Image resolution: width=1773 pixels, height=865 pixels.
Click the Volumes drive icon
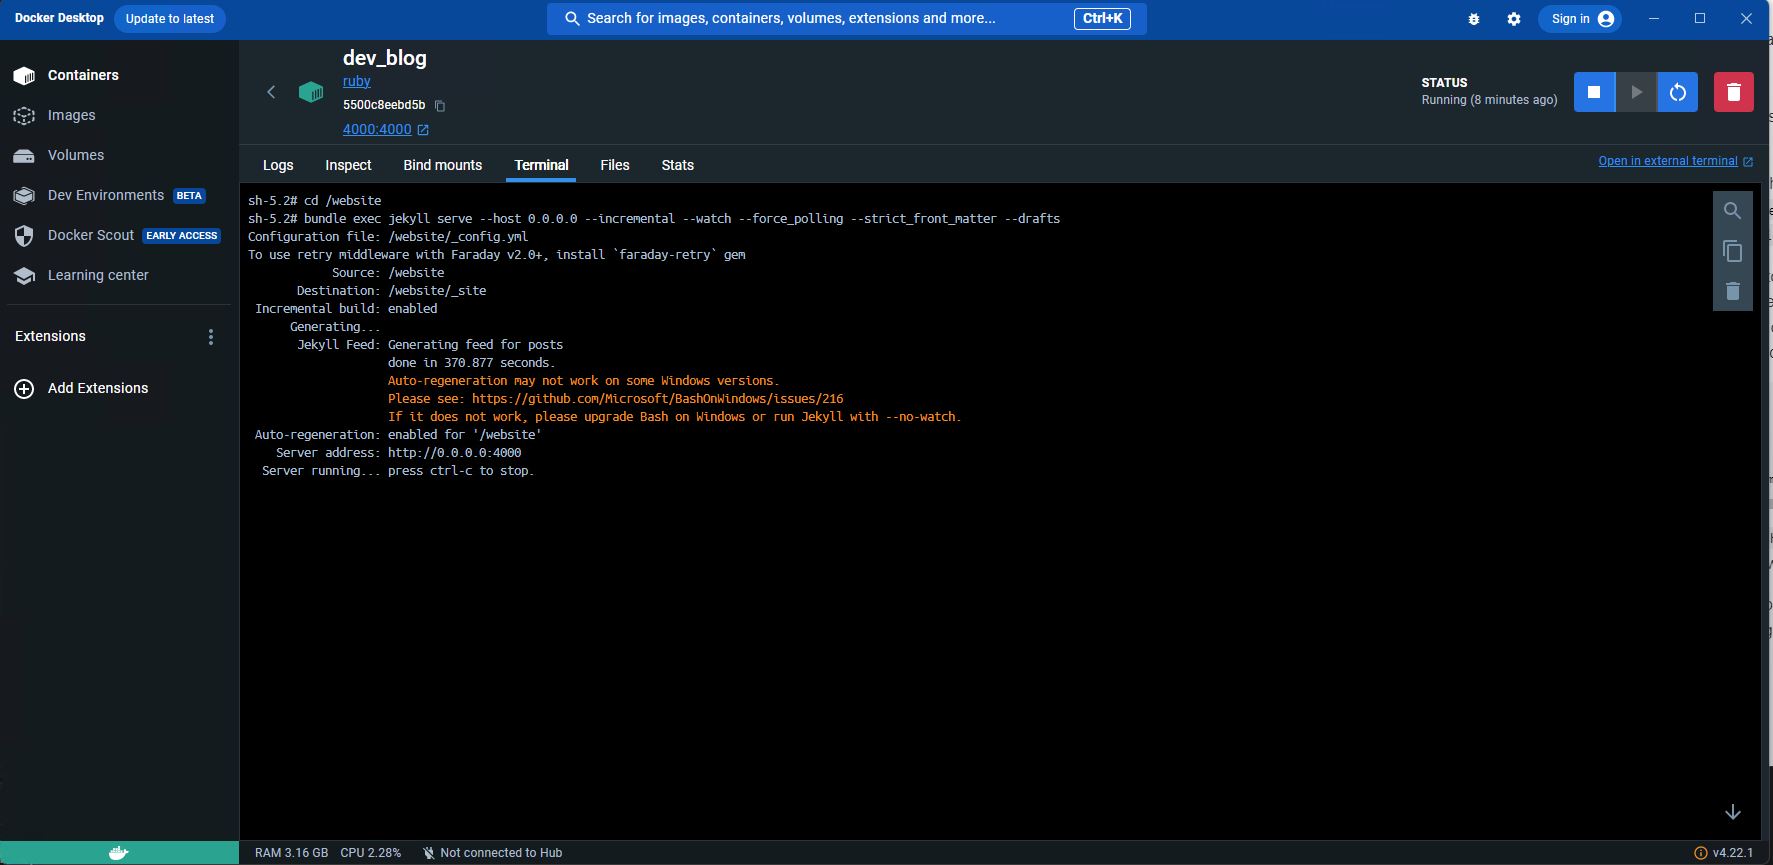pos(25,155)
